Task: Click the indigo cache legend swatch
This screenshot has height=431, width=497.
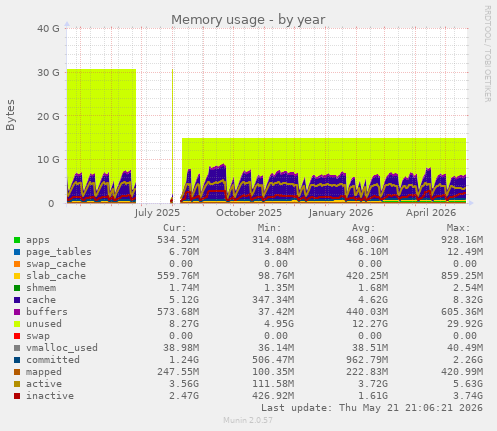Action: coord(17,300)
